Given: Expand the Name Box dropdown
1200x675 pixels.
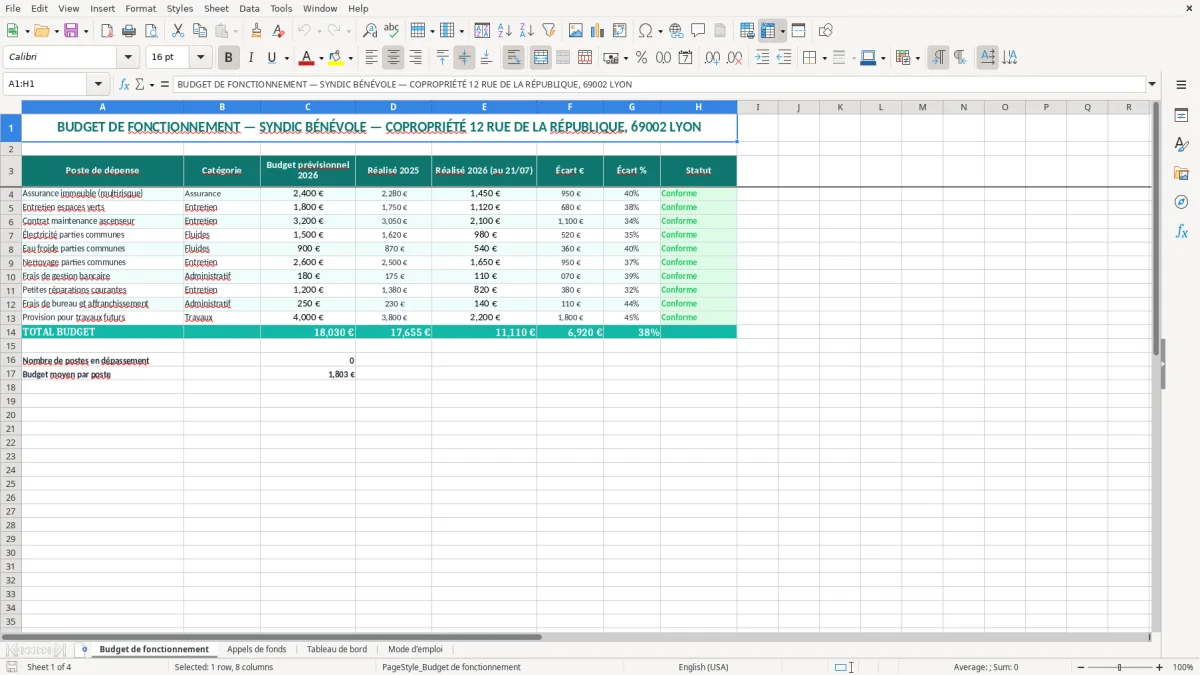Looking at the screenshot, I should click(x=98, y=85).
